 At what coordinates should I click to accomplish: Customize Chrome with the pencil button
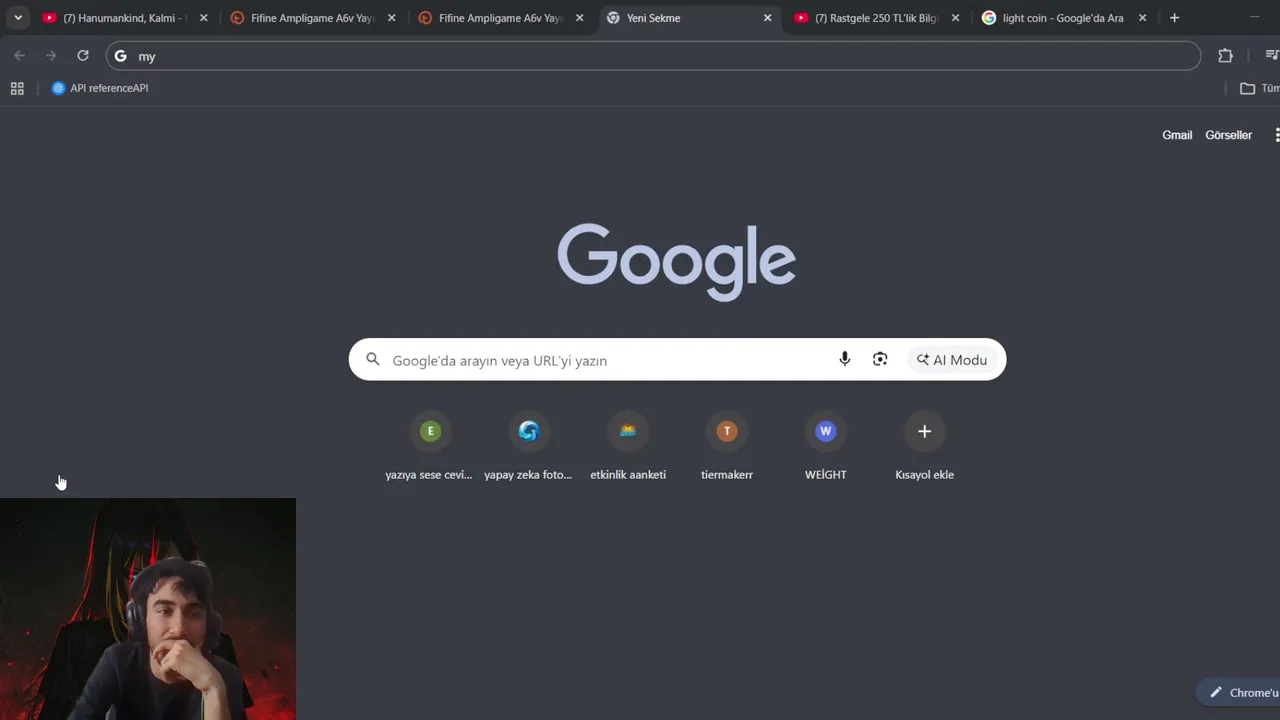coord(1240,692)
